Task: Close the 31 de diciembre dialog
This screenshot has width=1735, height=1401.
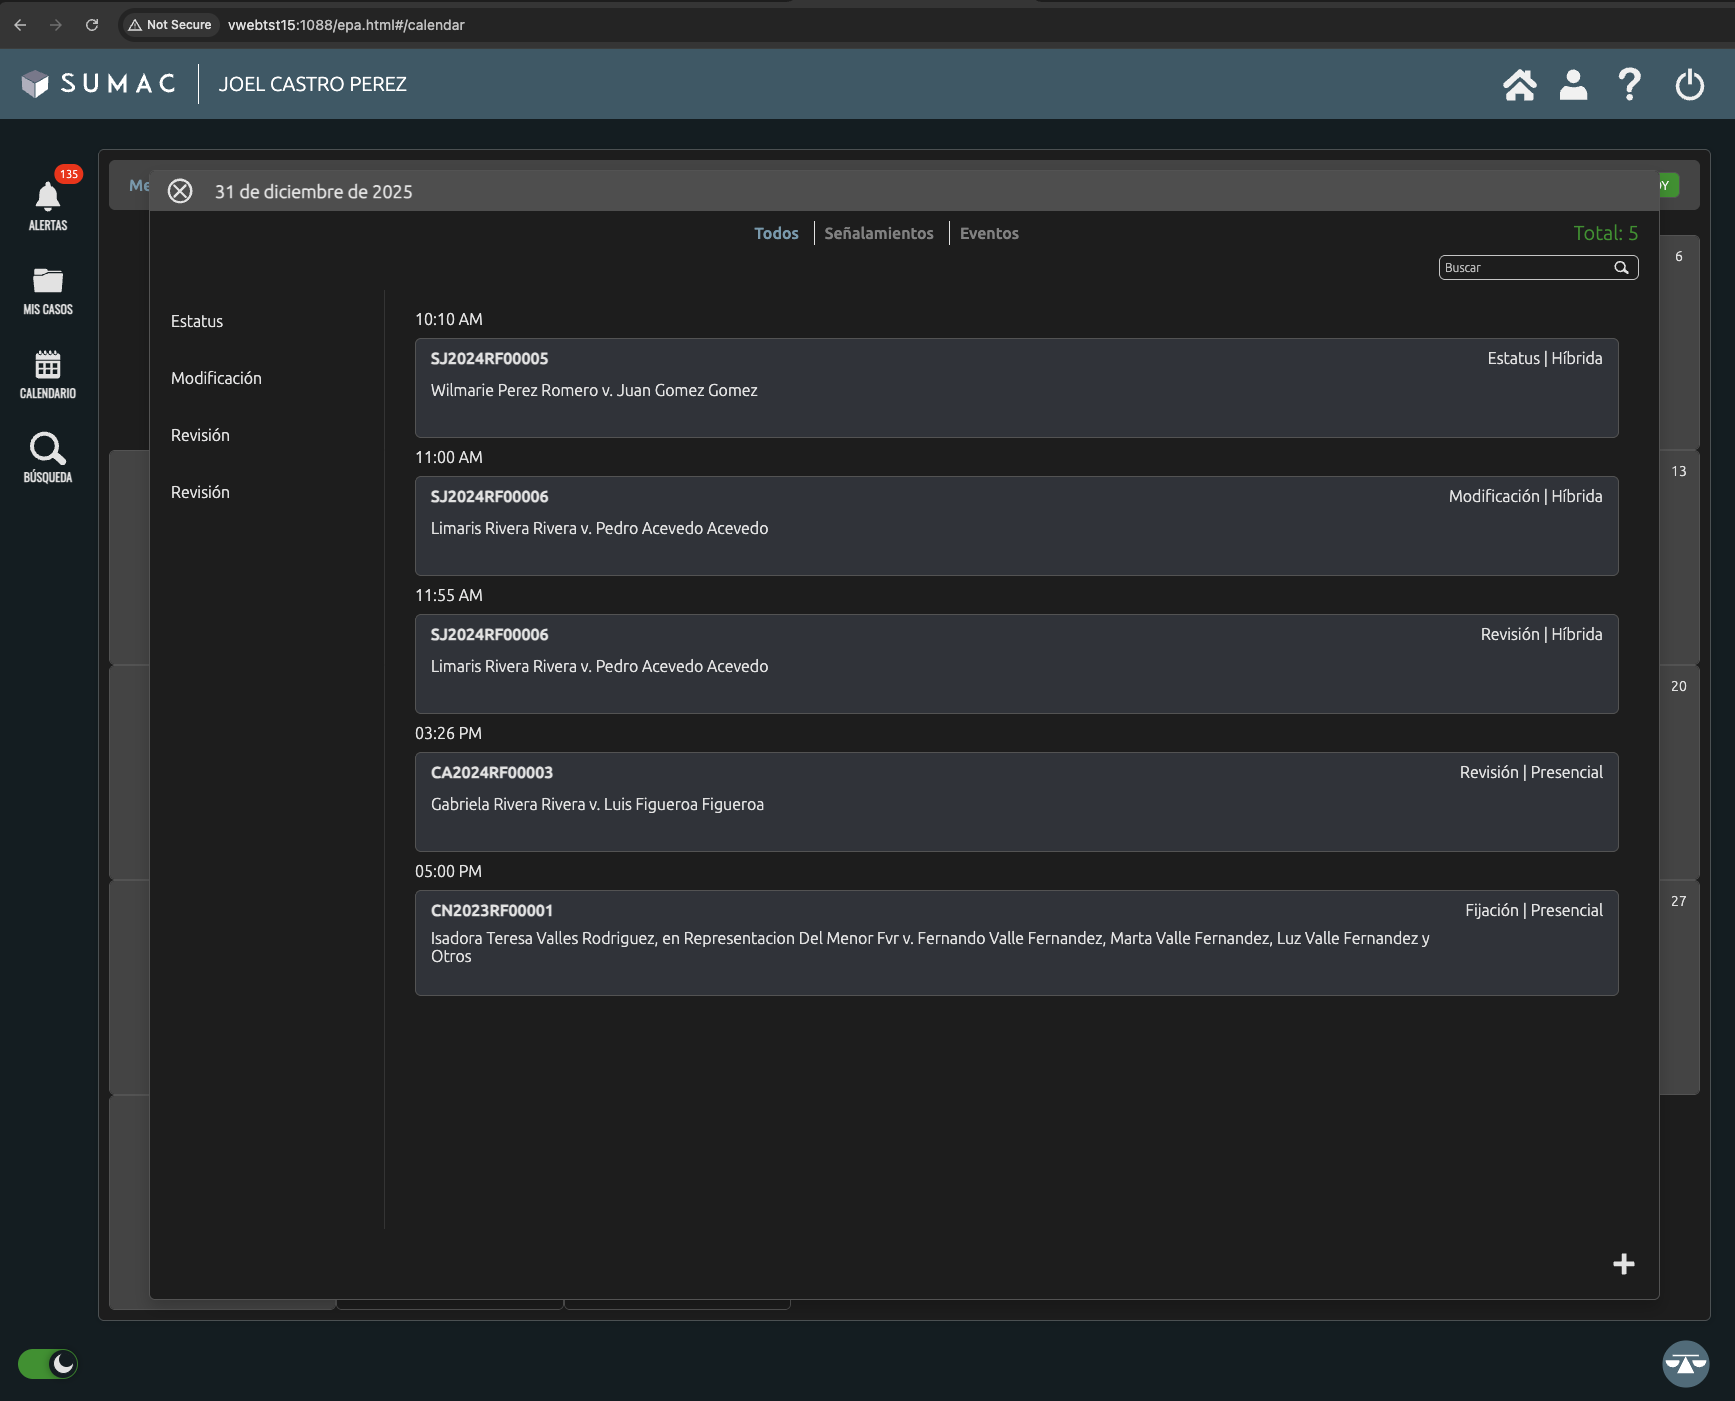Action: [180, 191]
